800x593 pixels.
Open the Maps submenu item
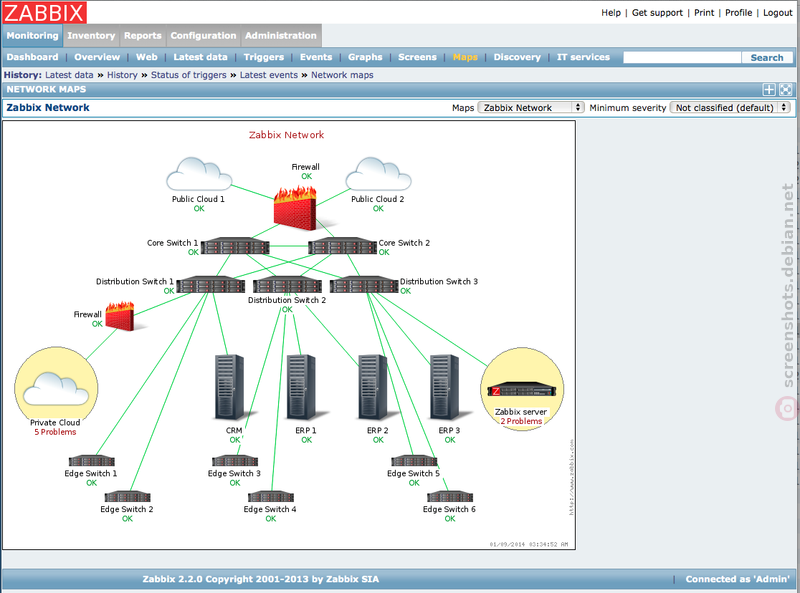click(x=465, y=57)
